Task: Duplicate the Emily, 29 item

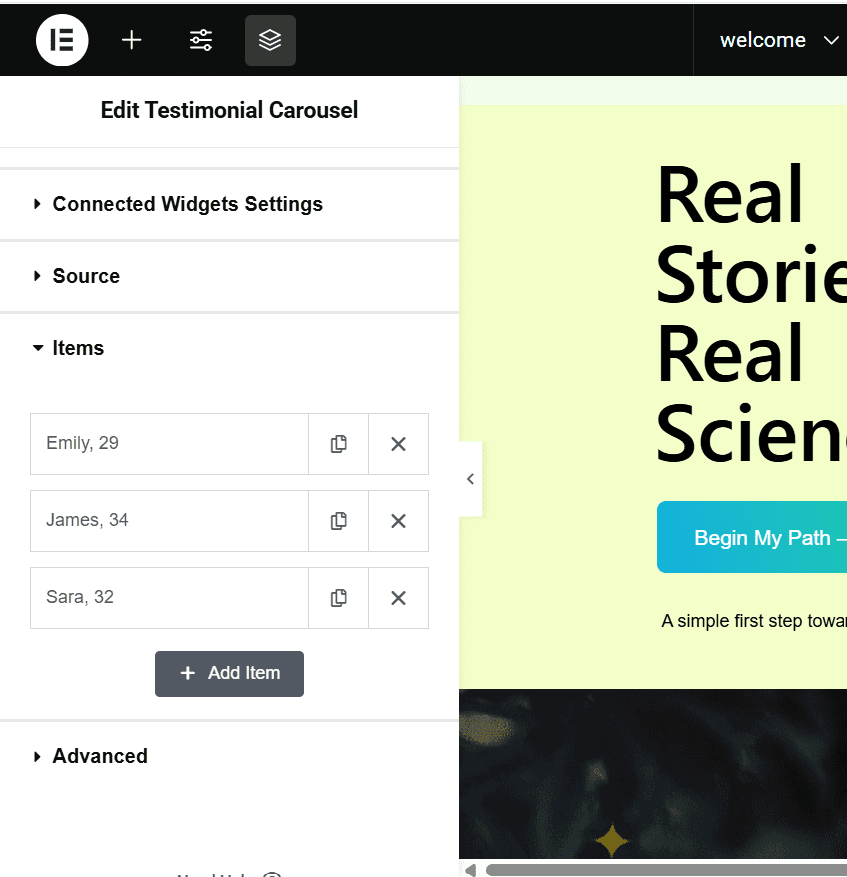Action: tap(339, 444)
